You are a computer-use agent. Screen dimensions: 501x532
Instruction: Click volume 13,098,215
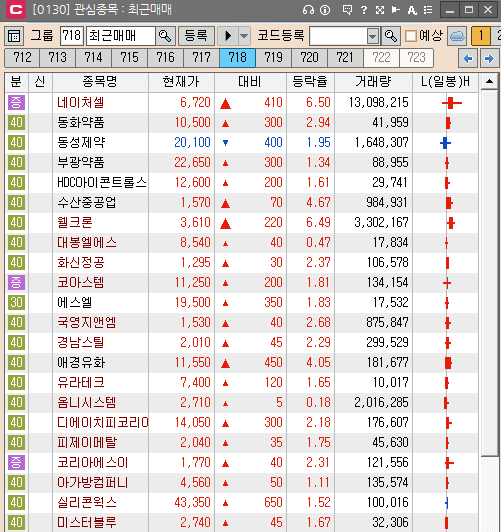point(379,102)
